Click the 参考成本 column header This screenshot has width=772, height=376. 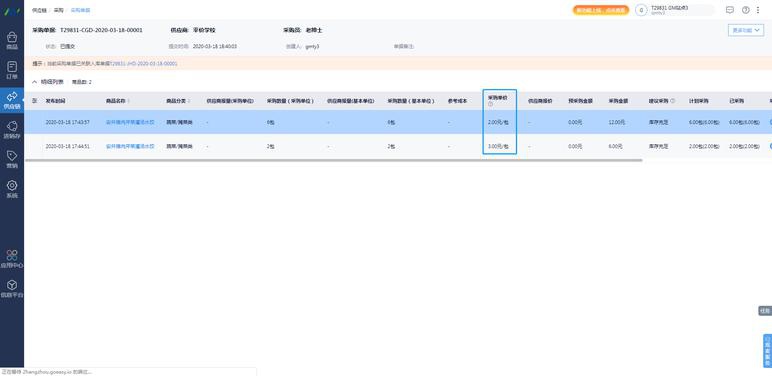[457, 101]
